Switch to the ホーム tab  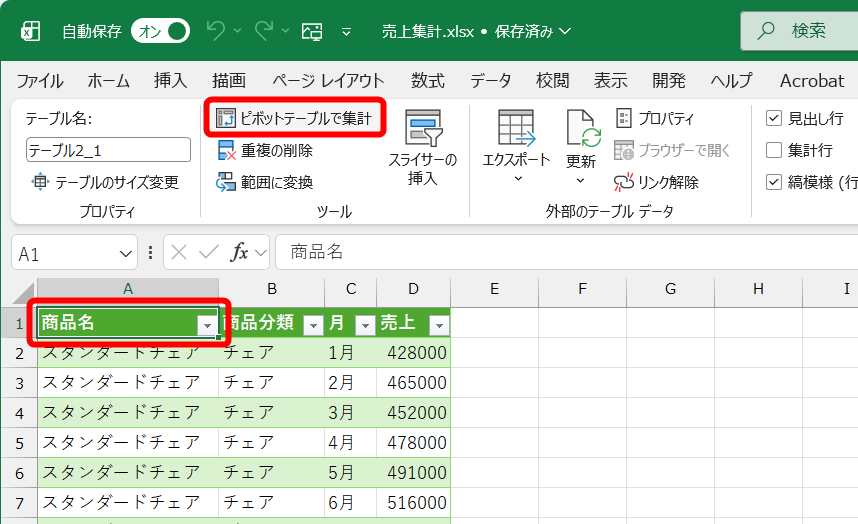tap(108, 81)
